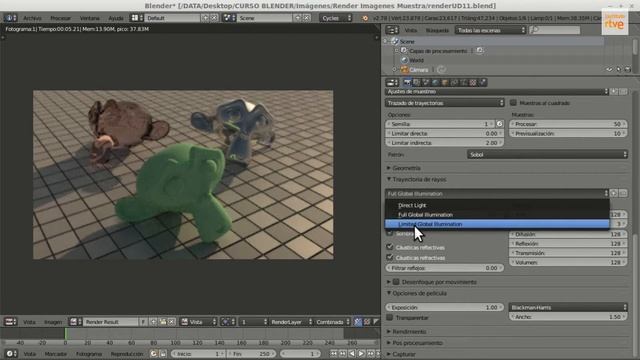Enable the Transparentar checkbox

tap(389, 317)
